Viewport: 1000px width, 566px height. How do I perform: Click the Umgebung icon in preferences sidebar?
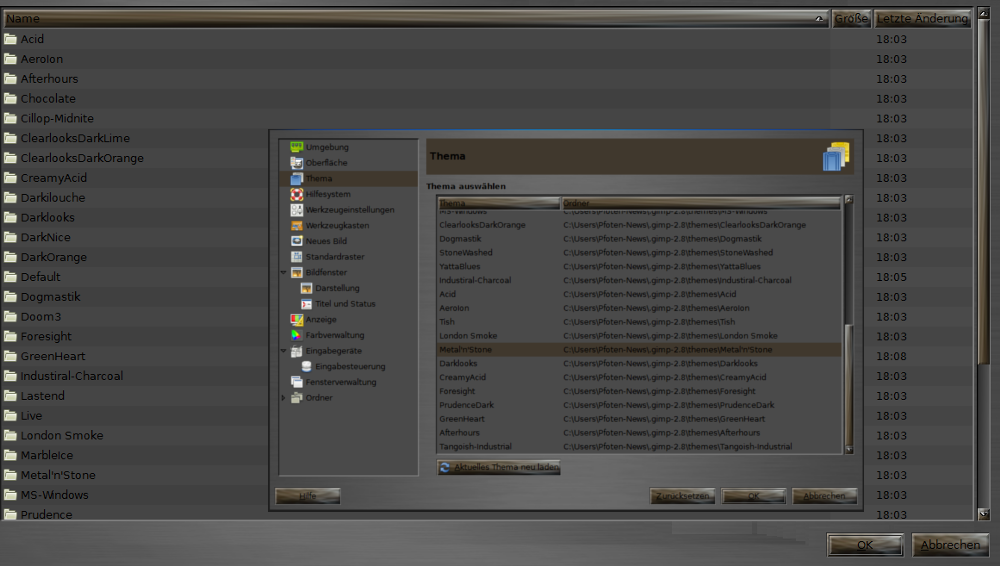(296, 147)
